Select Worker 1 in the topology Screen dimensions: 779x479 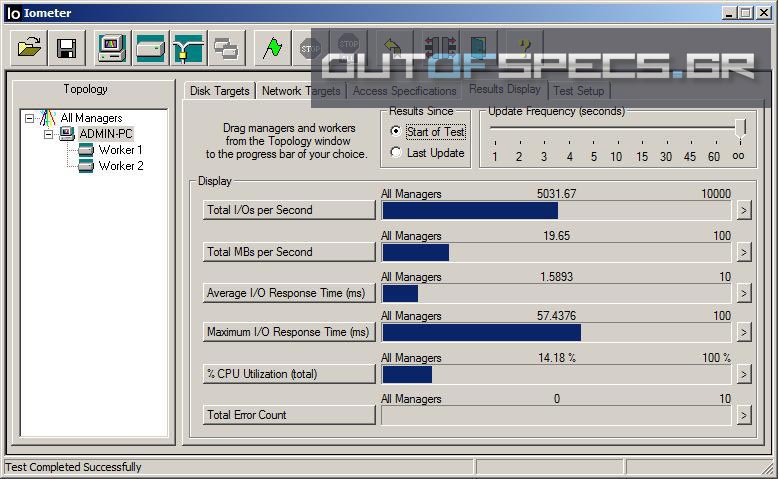pyautogui.click(x=121, y=150)
